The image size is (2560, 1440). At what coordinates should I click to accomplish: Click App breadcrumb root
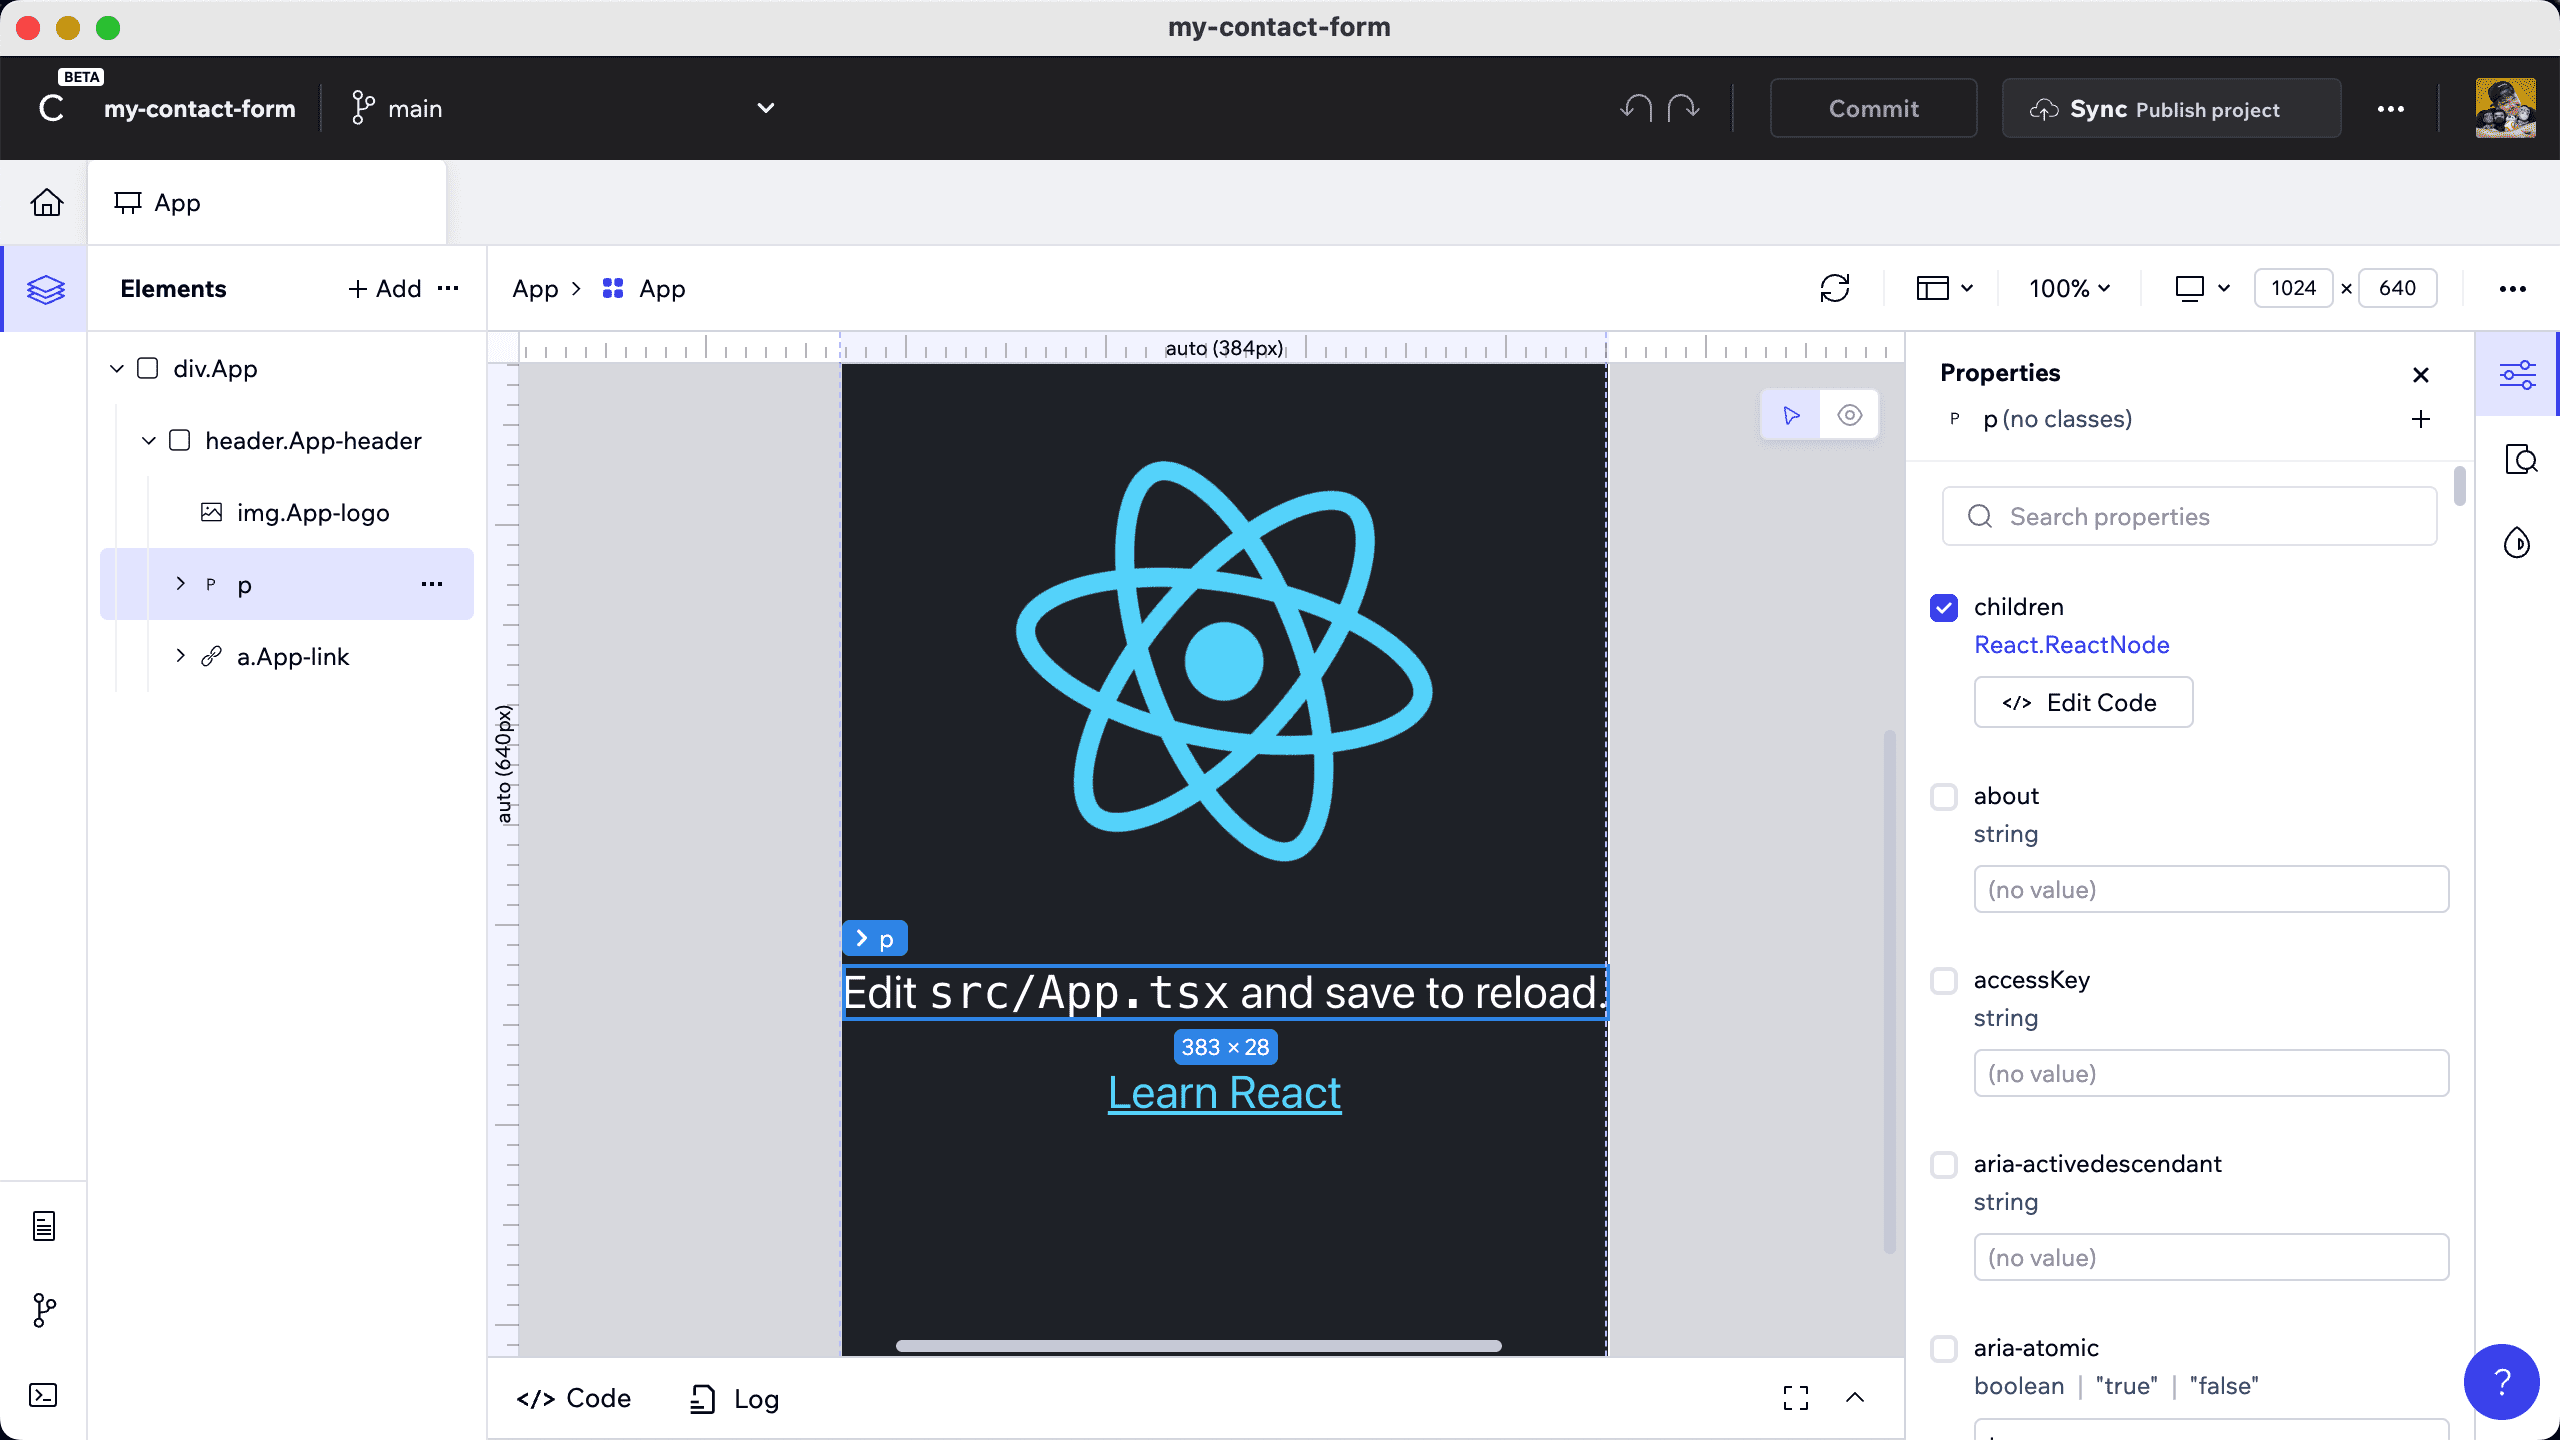(535, 289)
